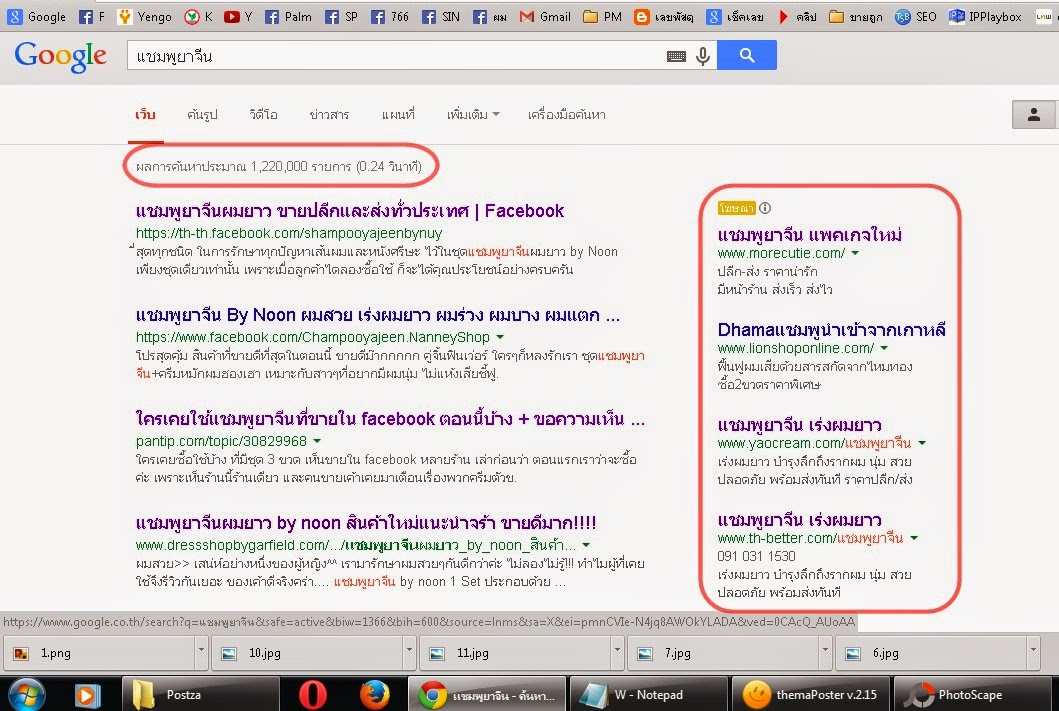This screenshot has height=711, width=1059.
Task: Open the Gmail bookmark
Action: point(545,17)
